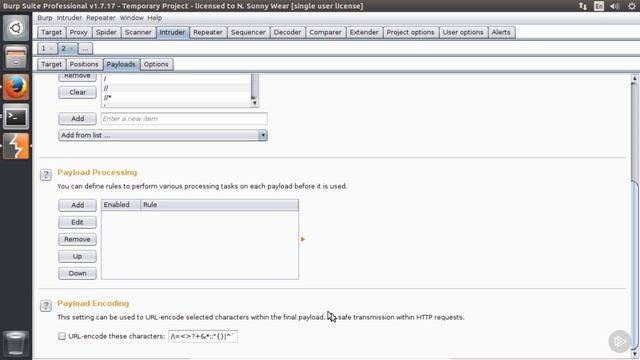The image size is (640, 360).
Task: Select the top-level Target tab
Action: [51, 32]
